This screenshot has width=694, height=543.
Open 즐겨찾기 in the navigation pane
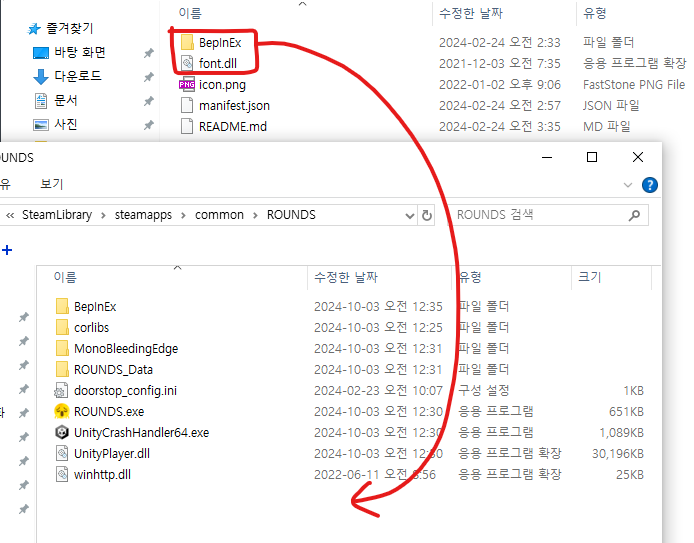click(70, 29)
